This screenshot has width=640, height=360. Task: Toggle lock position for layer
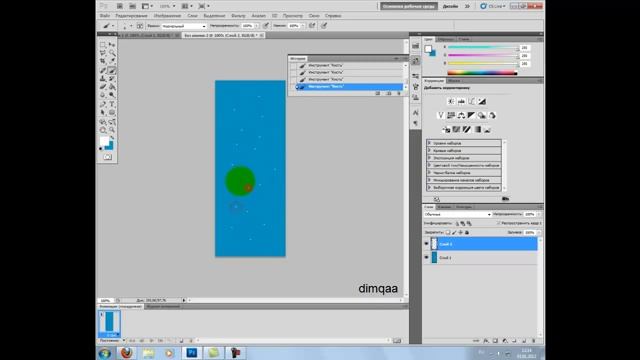(x=460, y=233)
